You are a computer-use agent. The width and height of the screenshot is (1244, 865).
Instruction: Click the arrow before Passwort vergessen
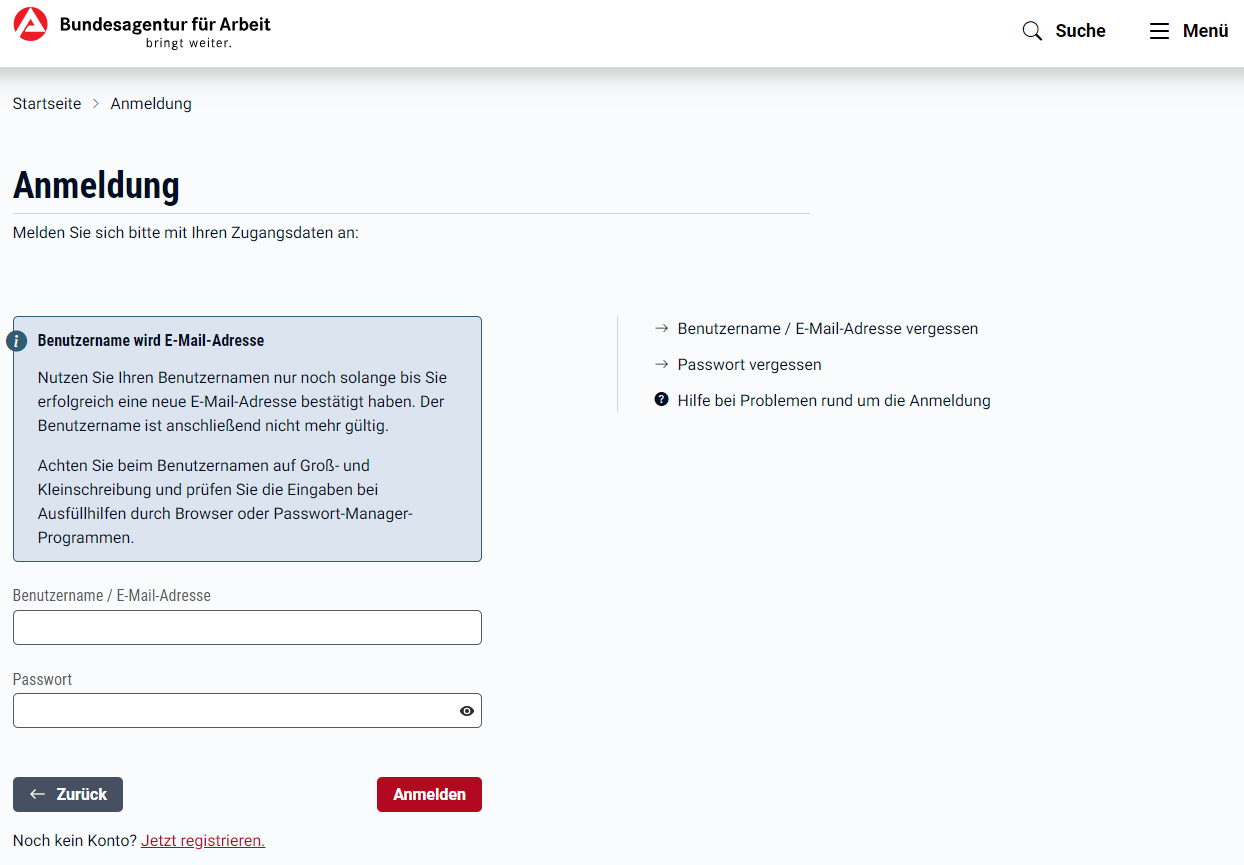661,364
